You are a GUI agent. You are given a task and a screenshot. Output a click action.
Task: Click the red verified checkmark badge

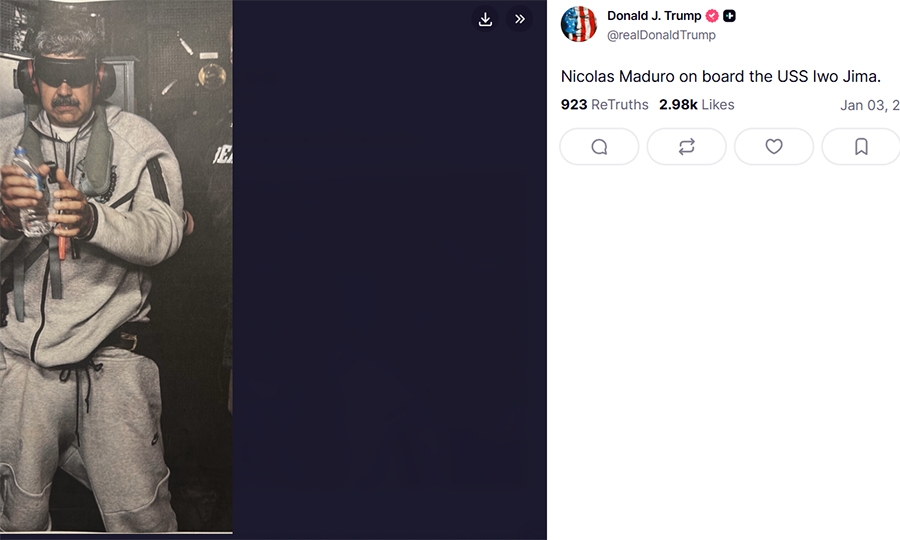click(x=712, y=16)
